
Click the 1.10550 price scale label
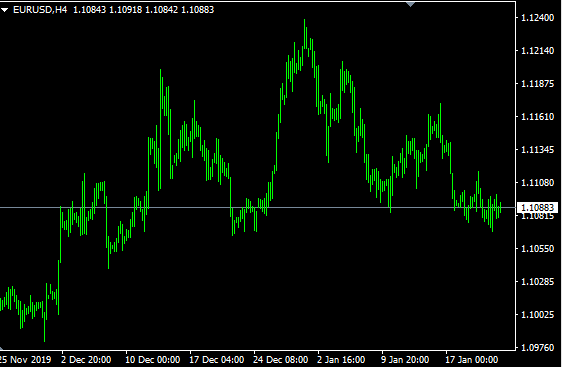tap(537, 248)
